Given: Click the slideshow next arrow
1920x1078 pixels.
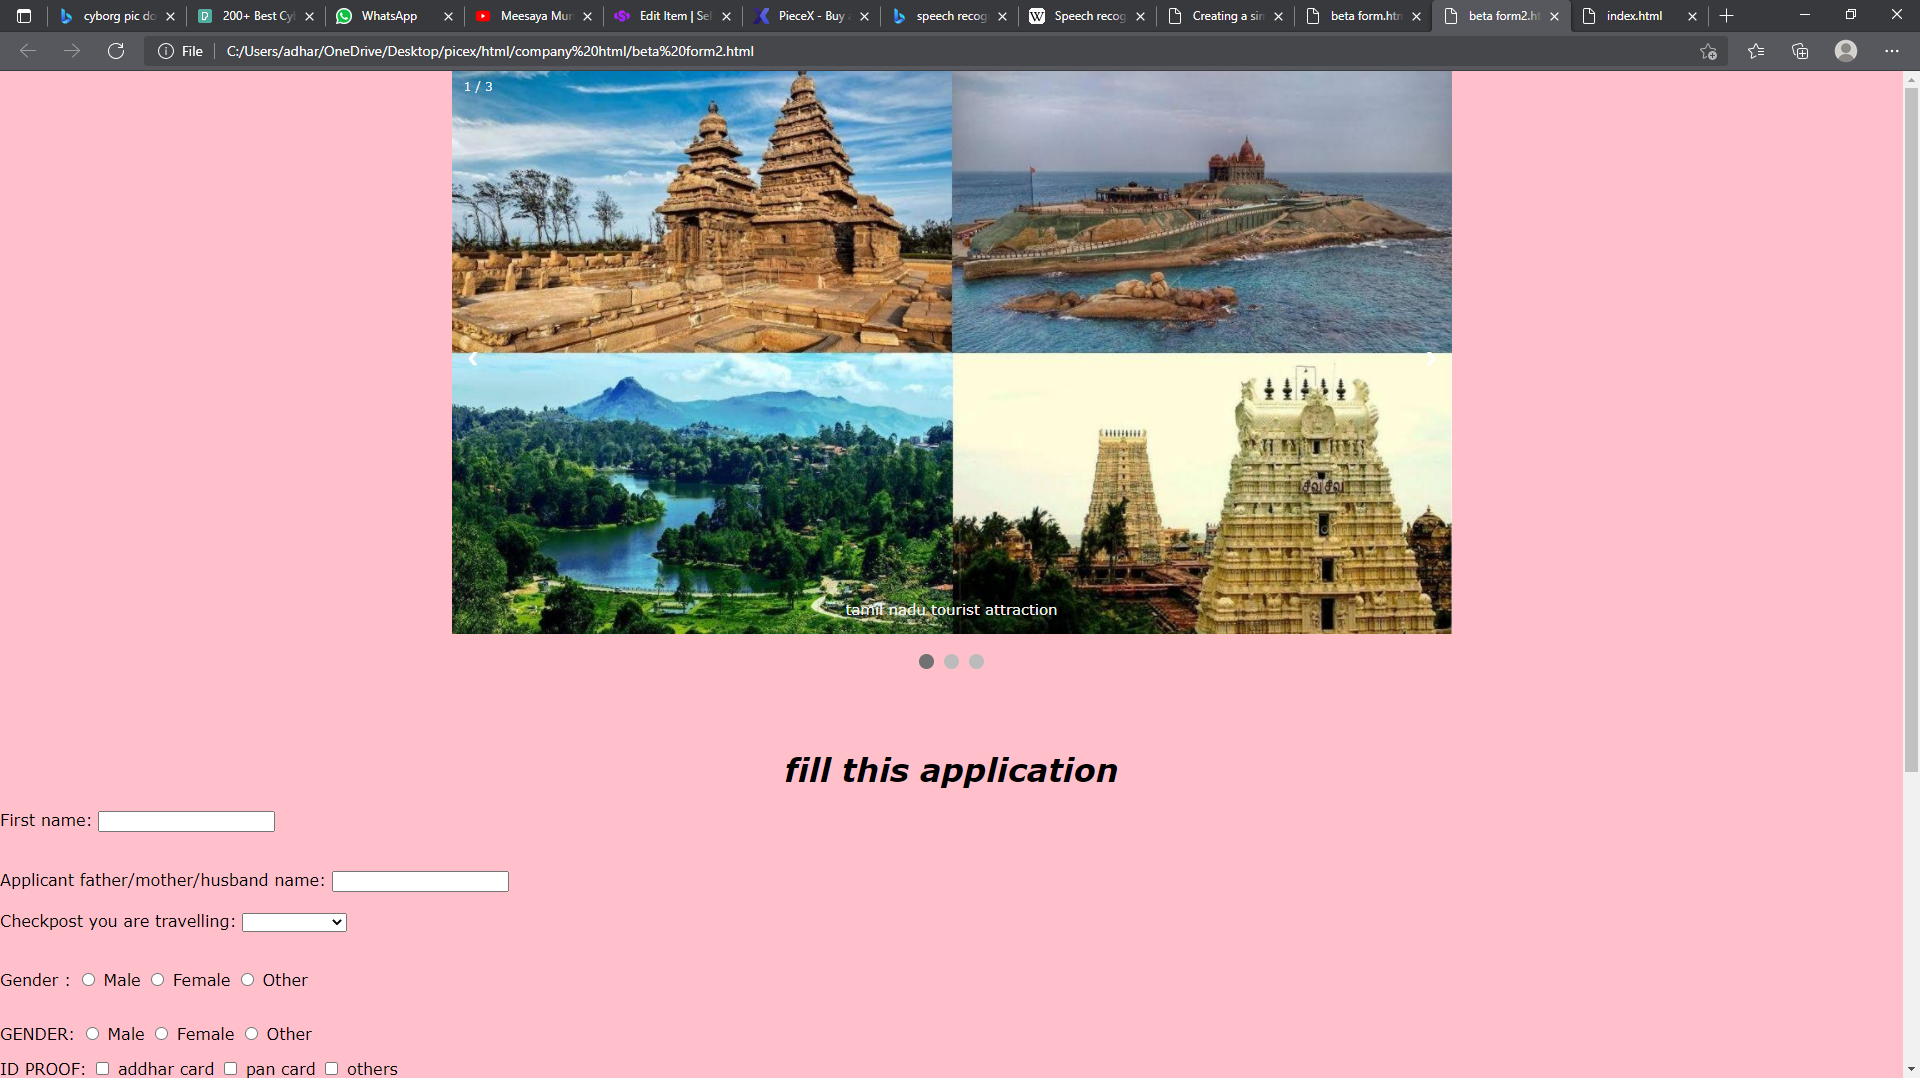Looking at the screenshot, I should 1430,358.
